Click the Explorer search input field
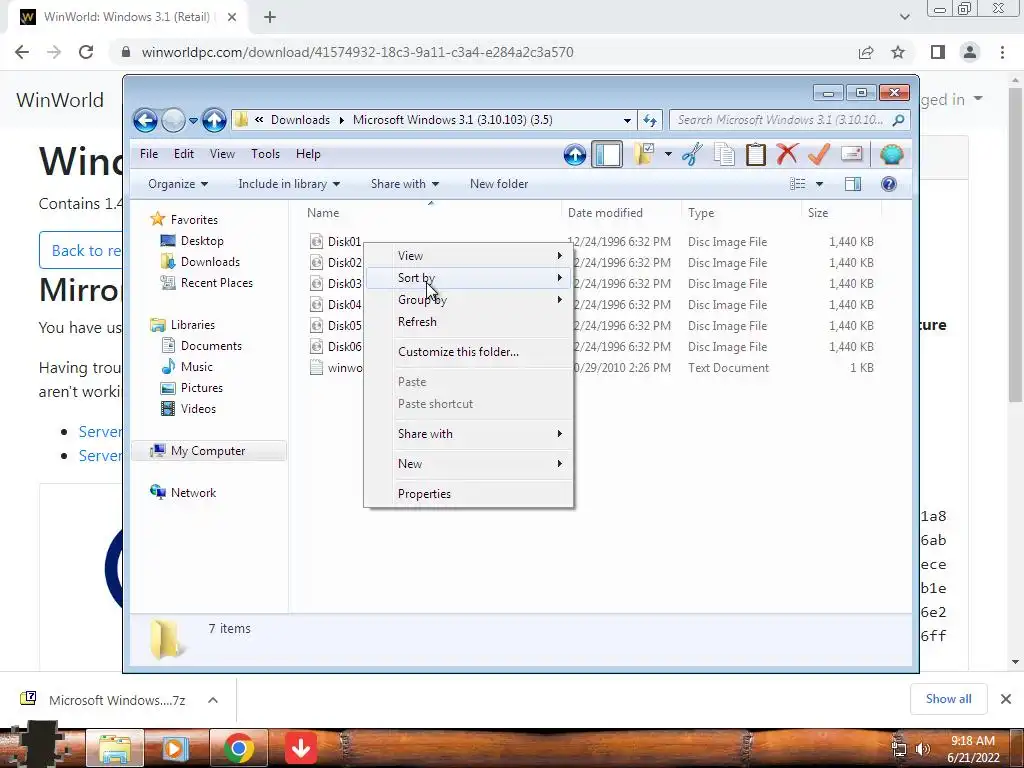The image size is (1024, 768). [x=782, y=120]
